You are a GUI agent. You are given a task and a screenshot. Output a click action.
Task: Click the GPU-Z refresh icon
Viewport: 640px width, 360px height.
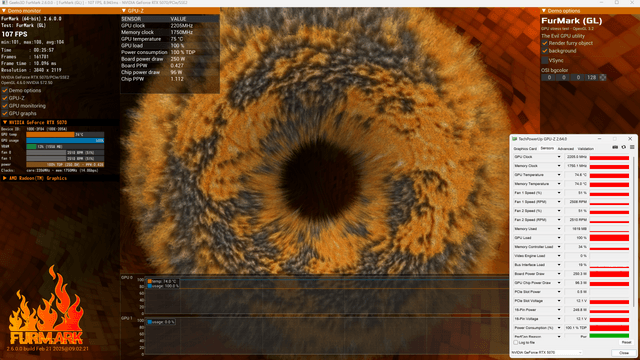tap(624, 147)
